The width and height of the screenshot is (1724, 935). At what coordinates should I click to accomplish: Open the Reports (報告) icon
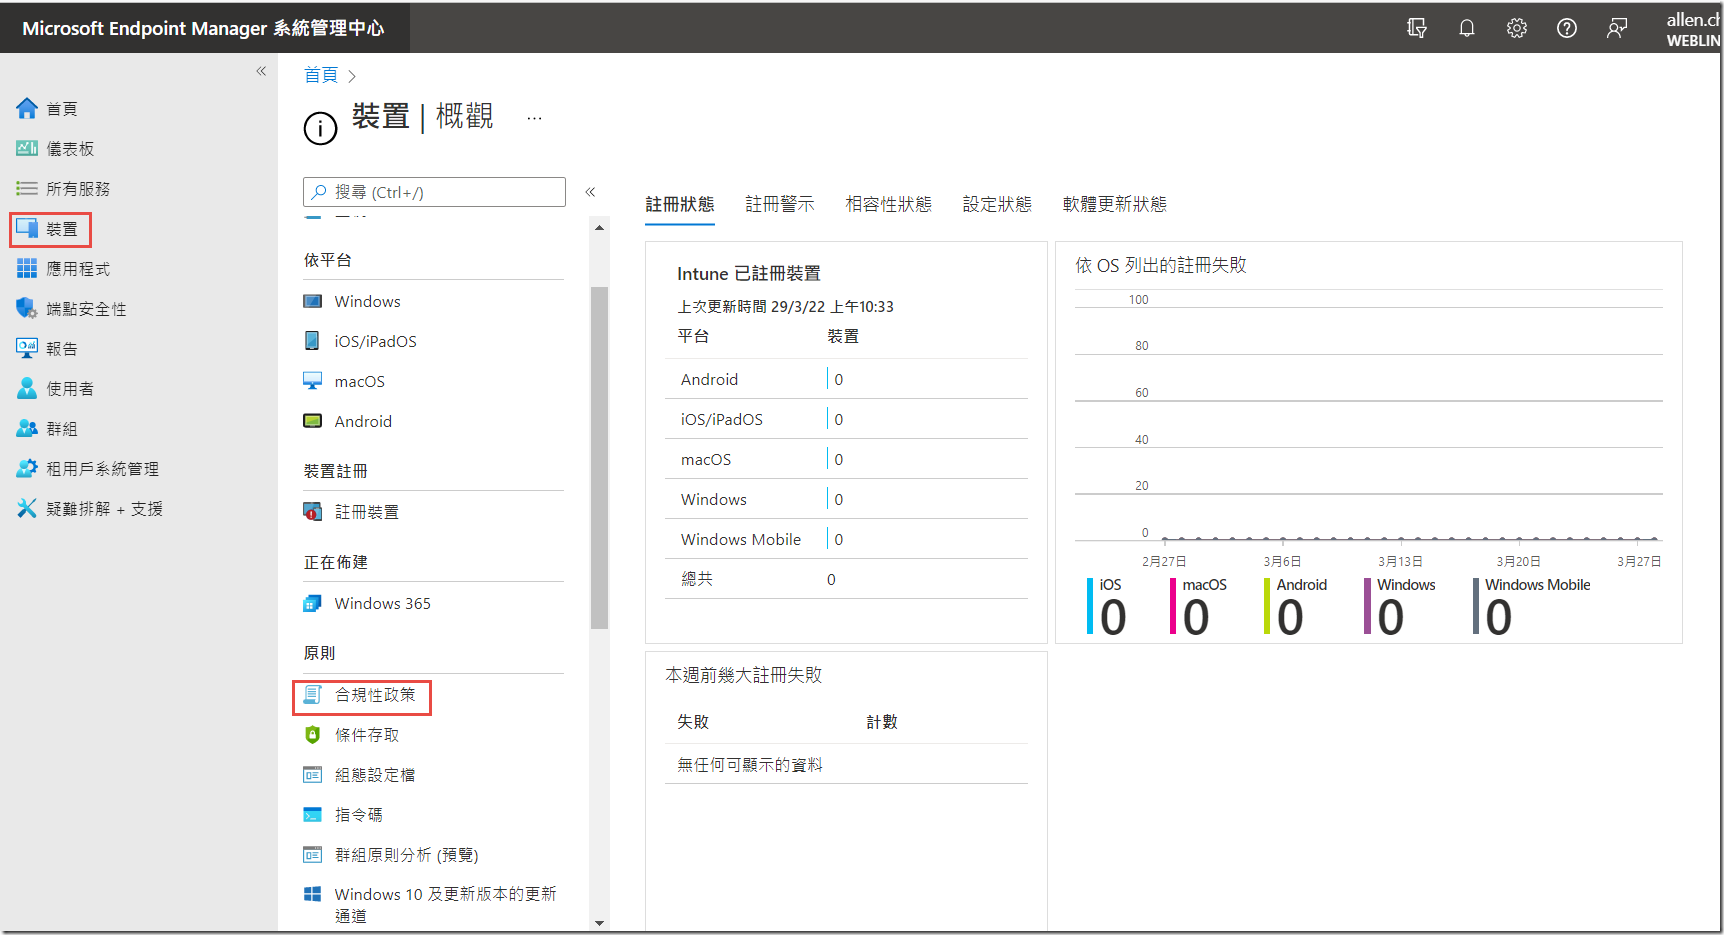coord(27,348)
